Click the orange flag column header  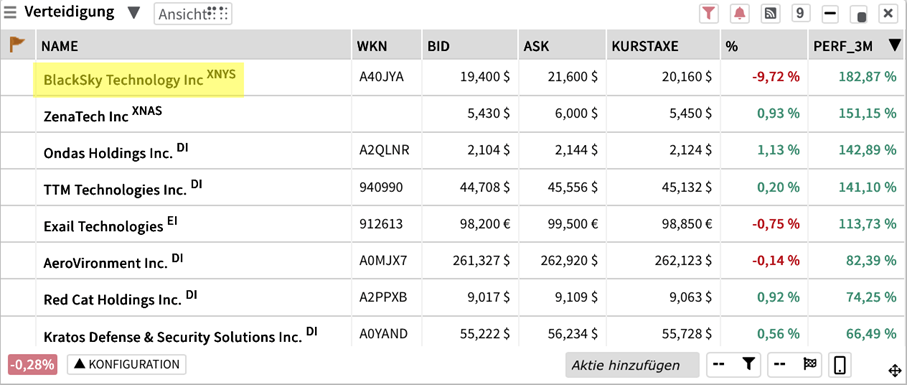18,45
